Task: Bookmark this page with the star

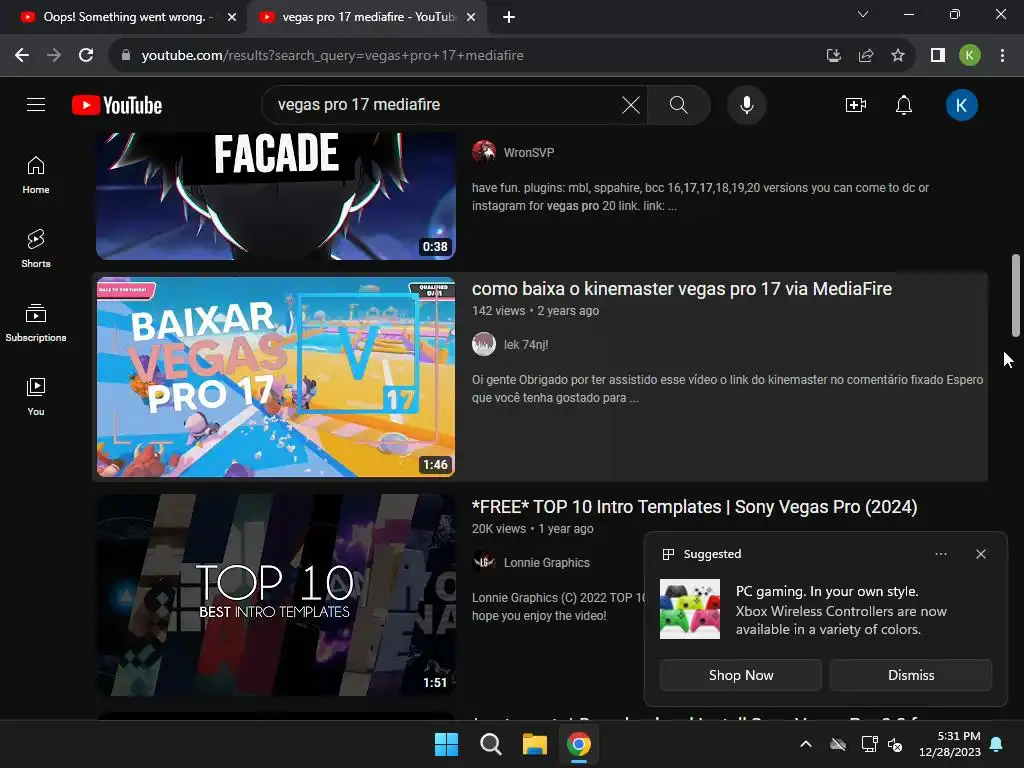Action: pos(898,56)
